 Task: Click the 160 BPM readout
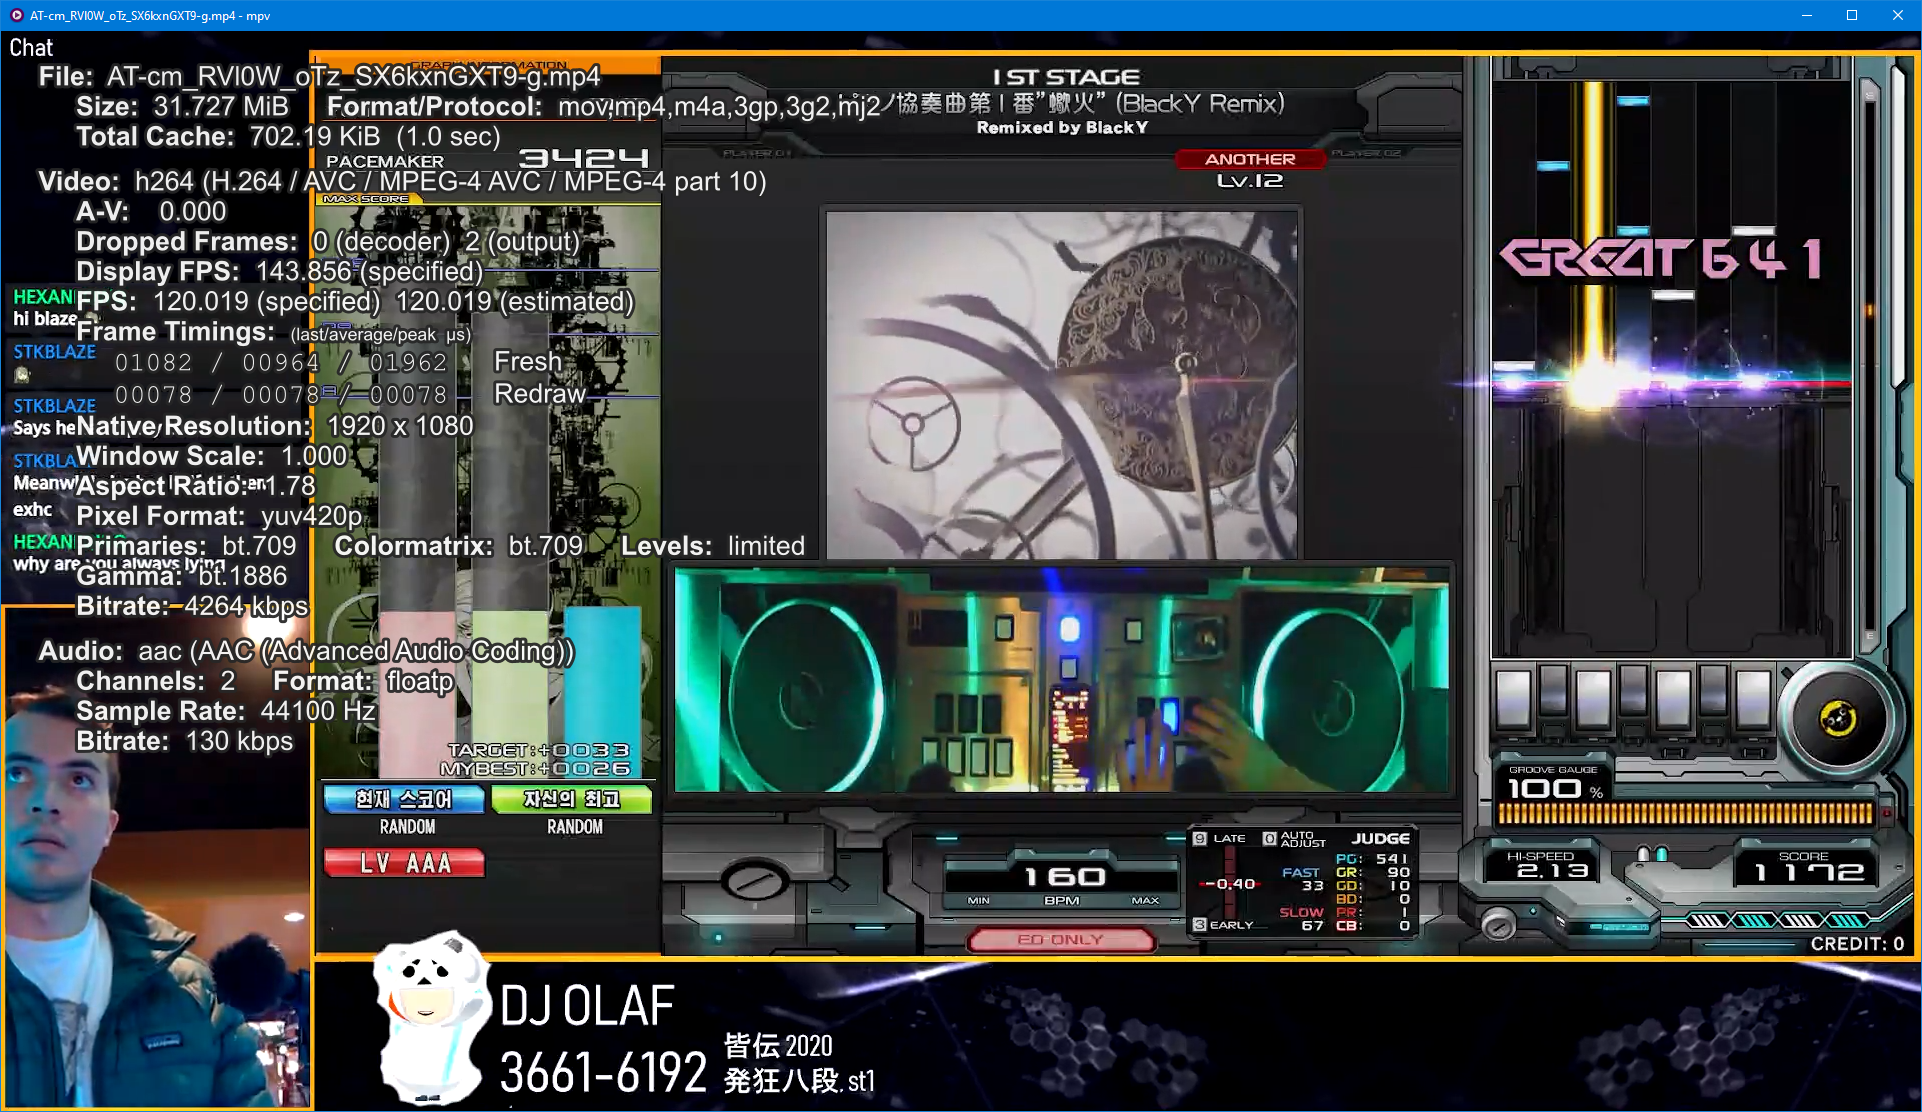click(1064, 877)
